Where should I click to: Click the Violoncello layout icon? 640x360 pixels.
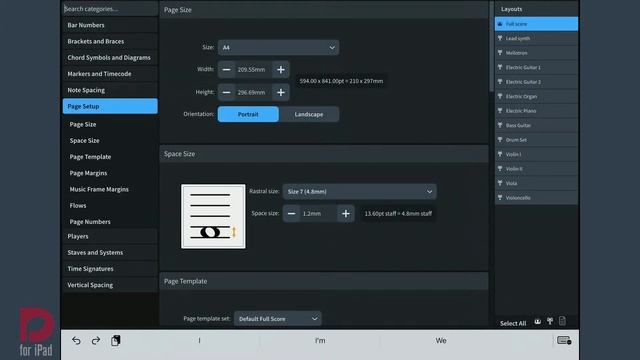500,198
